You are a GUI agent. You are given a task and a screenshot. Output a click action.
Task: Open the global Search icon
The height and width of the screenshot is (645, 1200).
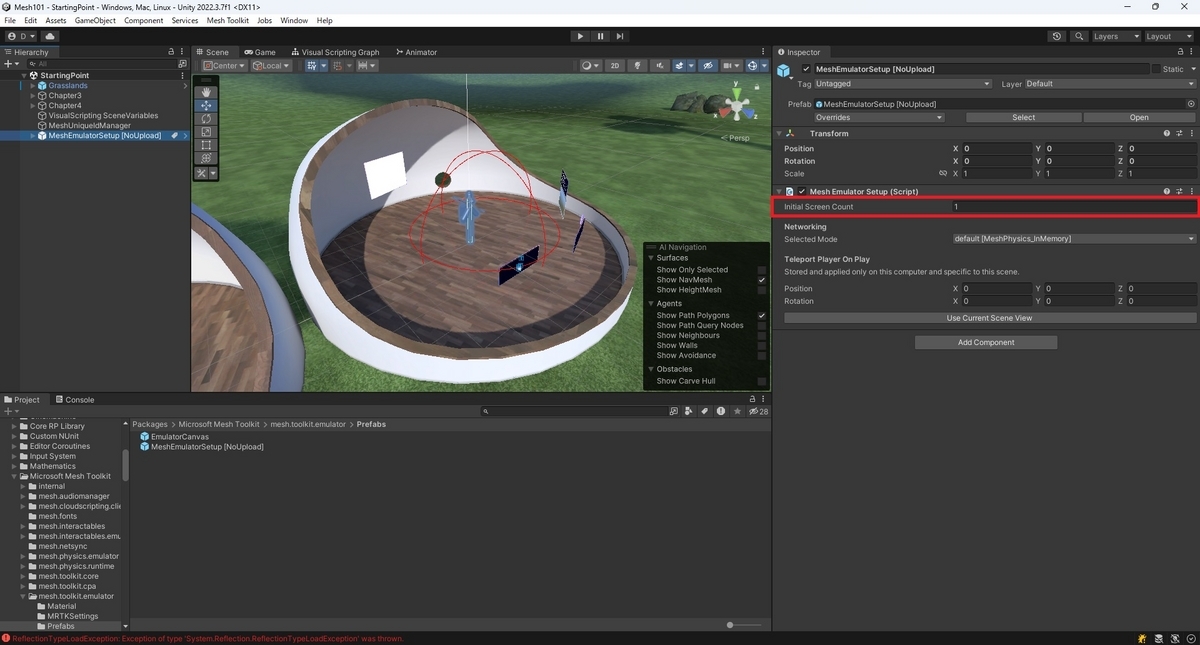coord(1079,36)
